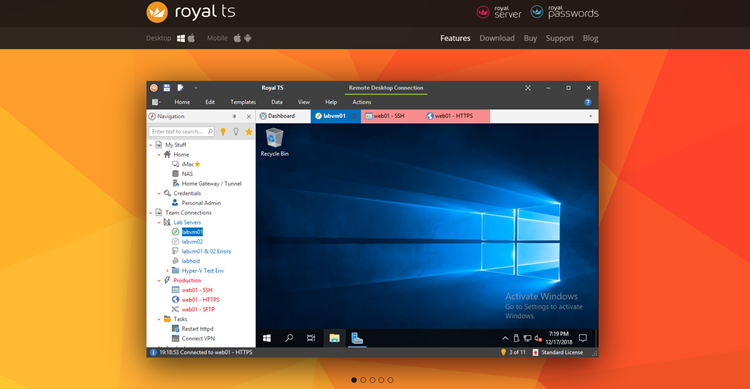Toggle the yellow lightbulb active filter
Viewport: 750px width, 389px height.
223,132
